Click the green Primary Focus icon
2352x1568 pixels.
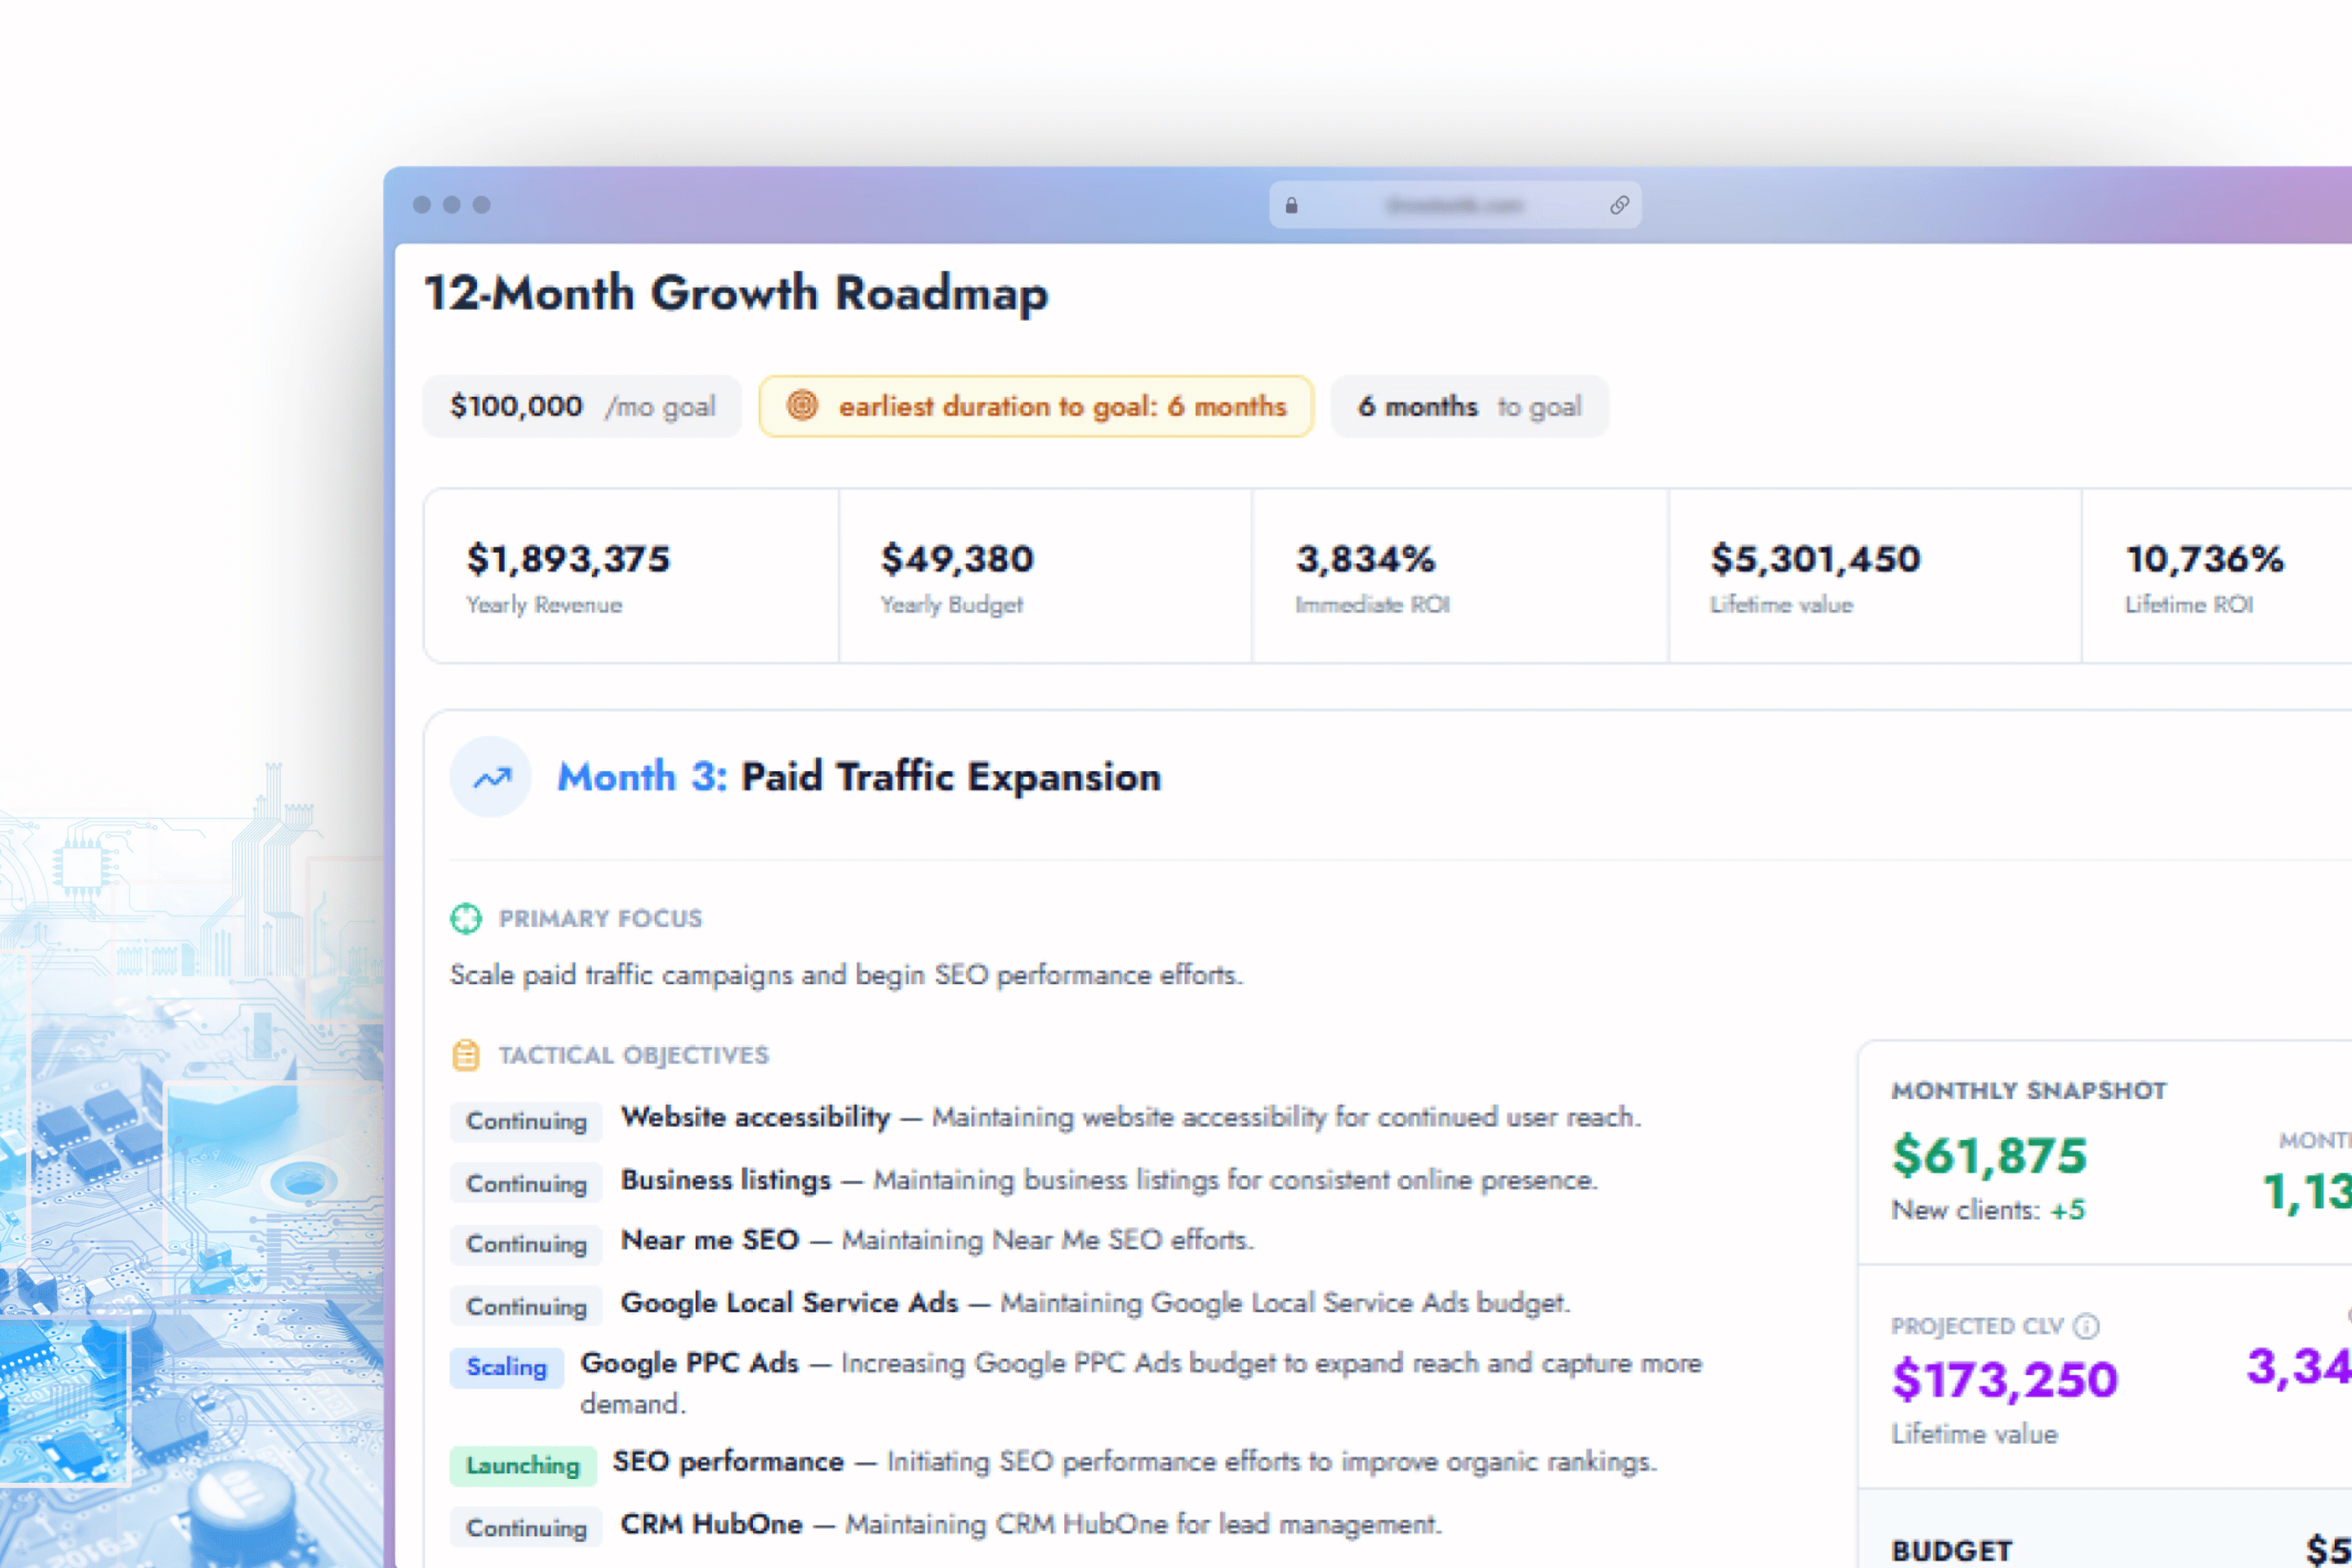466,918
